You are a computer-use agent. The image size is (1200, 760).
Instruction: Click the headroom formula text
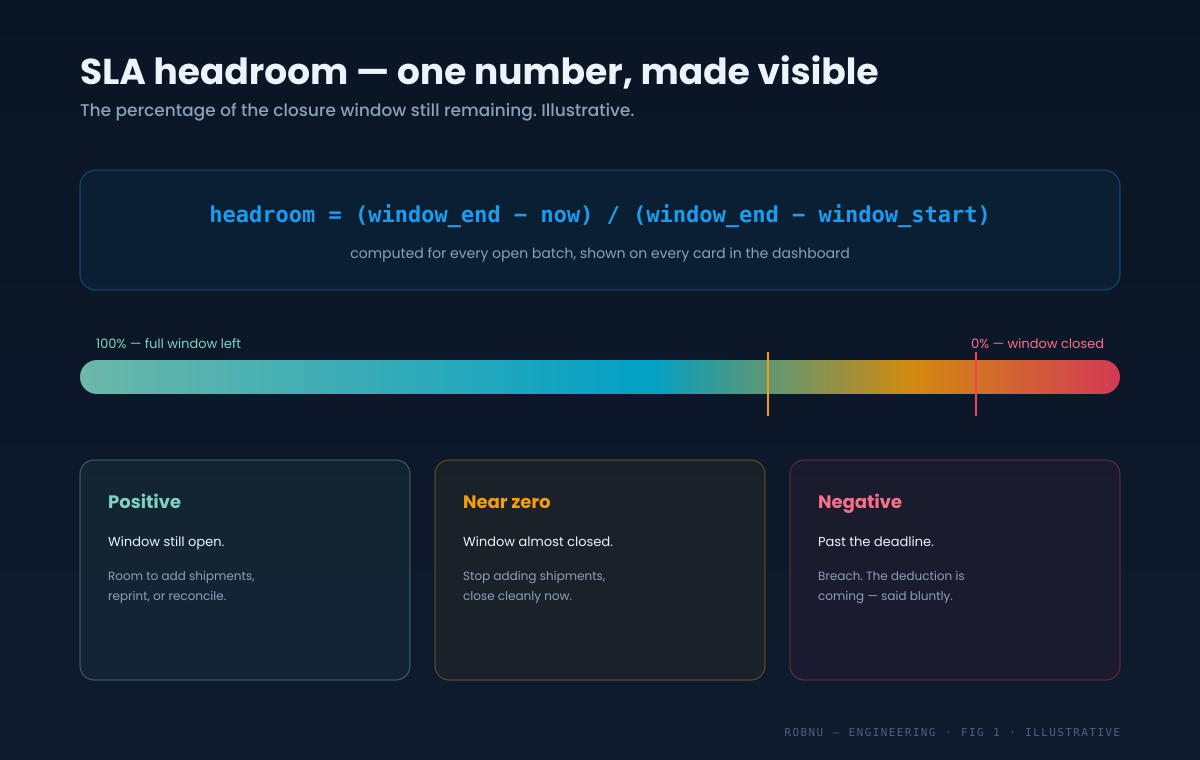click(x=600, y=215)
